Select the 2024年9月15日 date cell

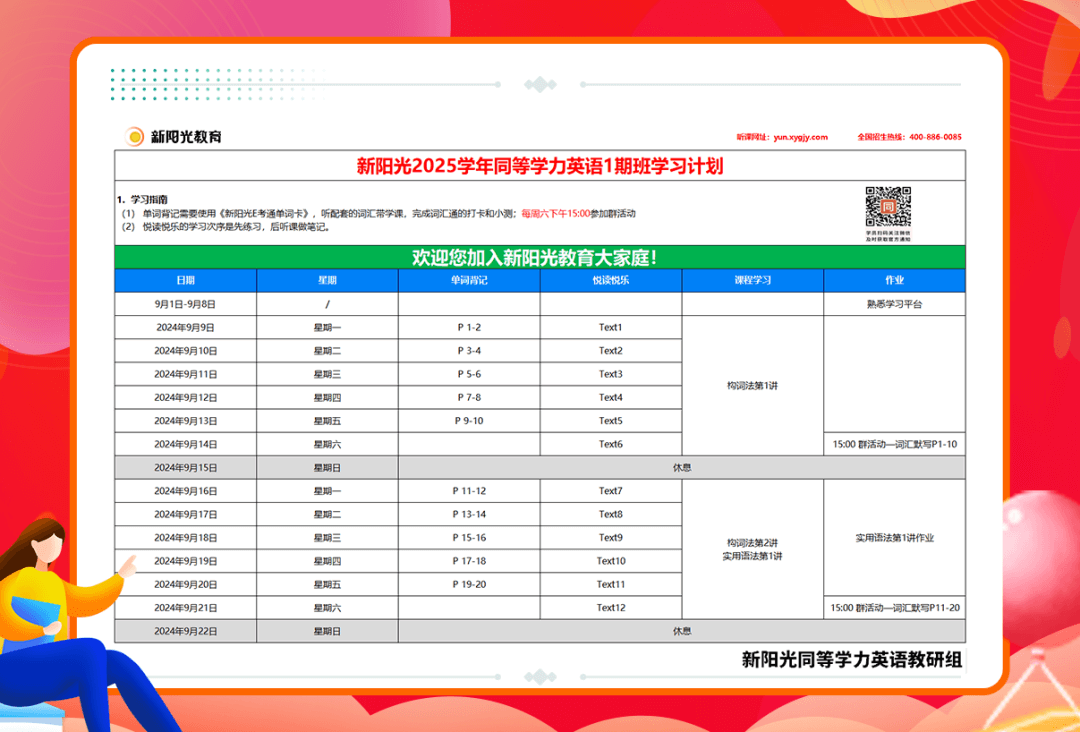click(x=186, y=468)
